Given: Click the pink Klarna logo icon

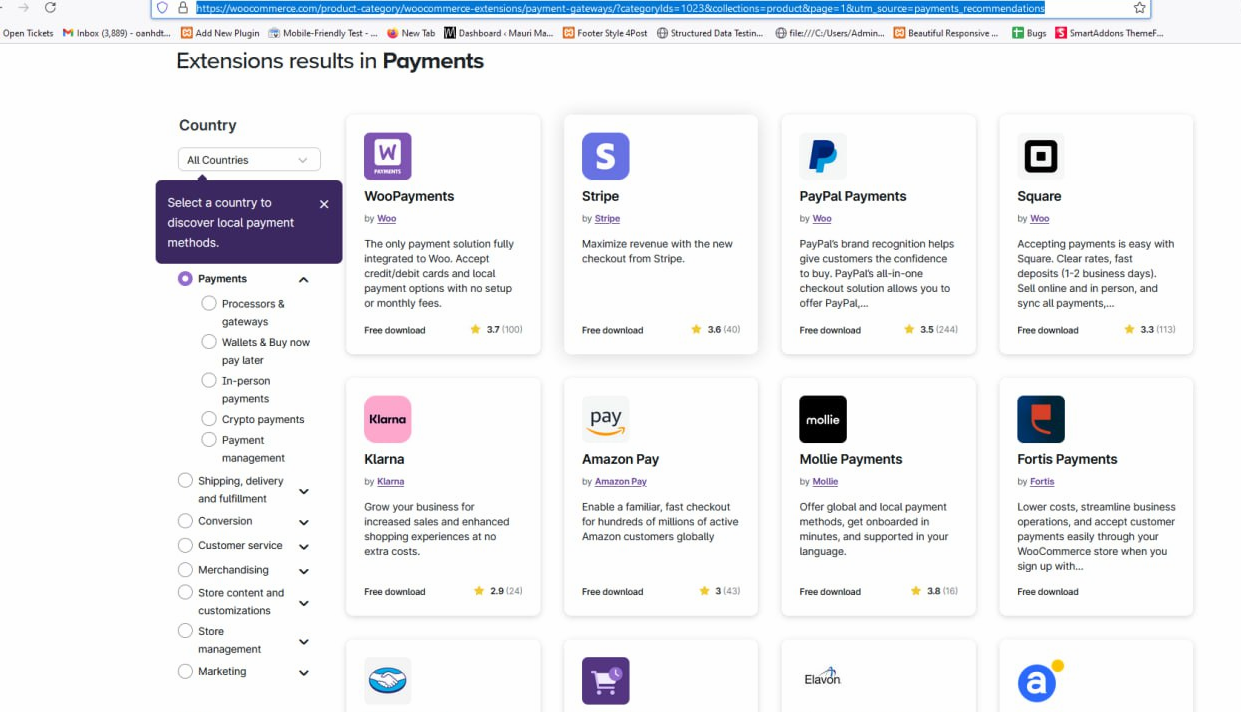Looking at the screenshot, I should click(x=388, y=419).
